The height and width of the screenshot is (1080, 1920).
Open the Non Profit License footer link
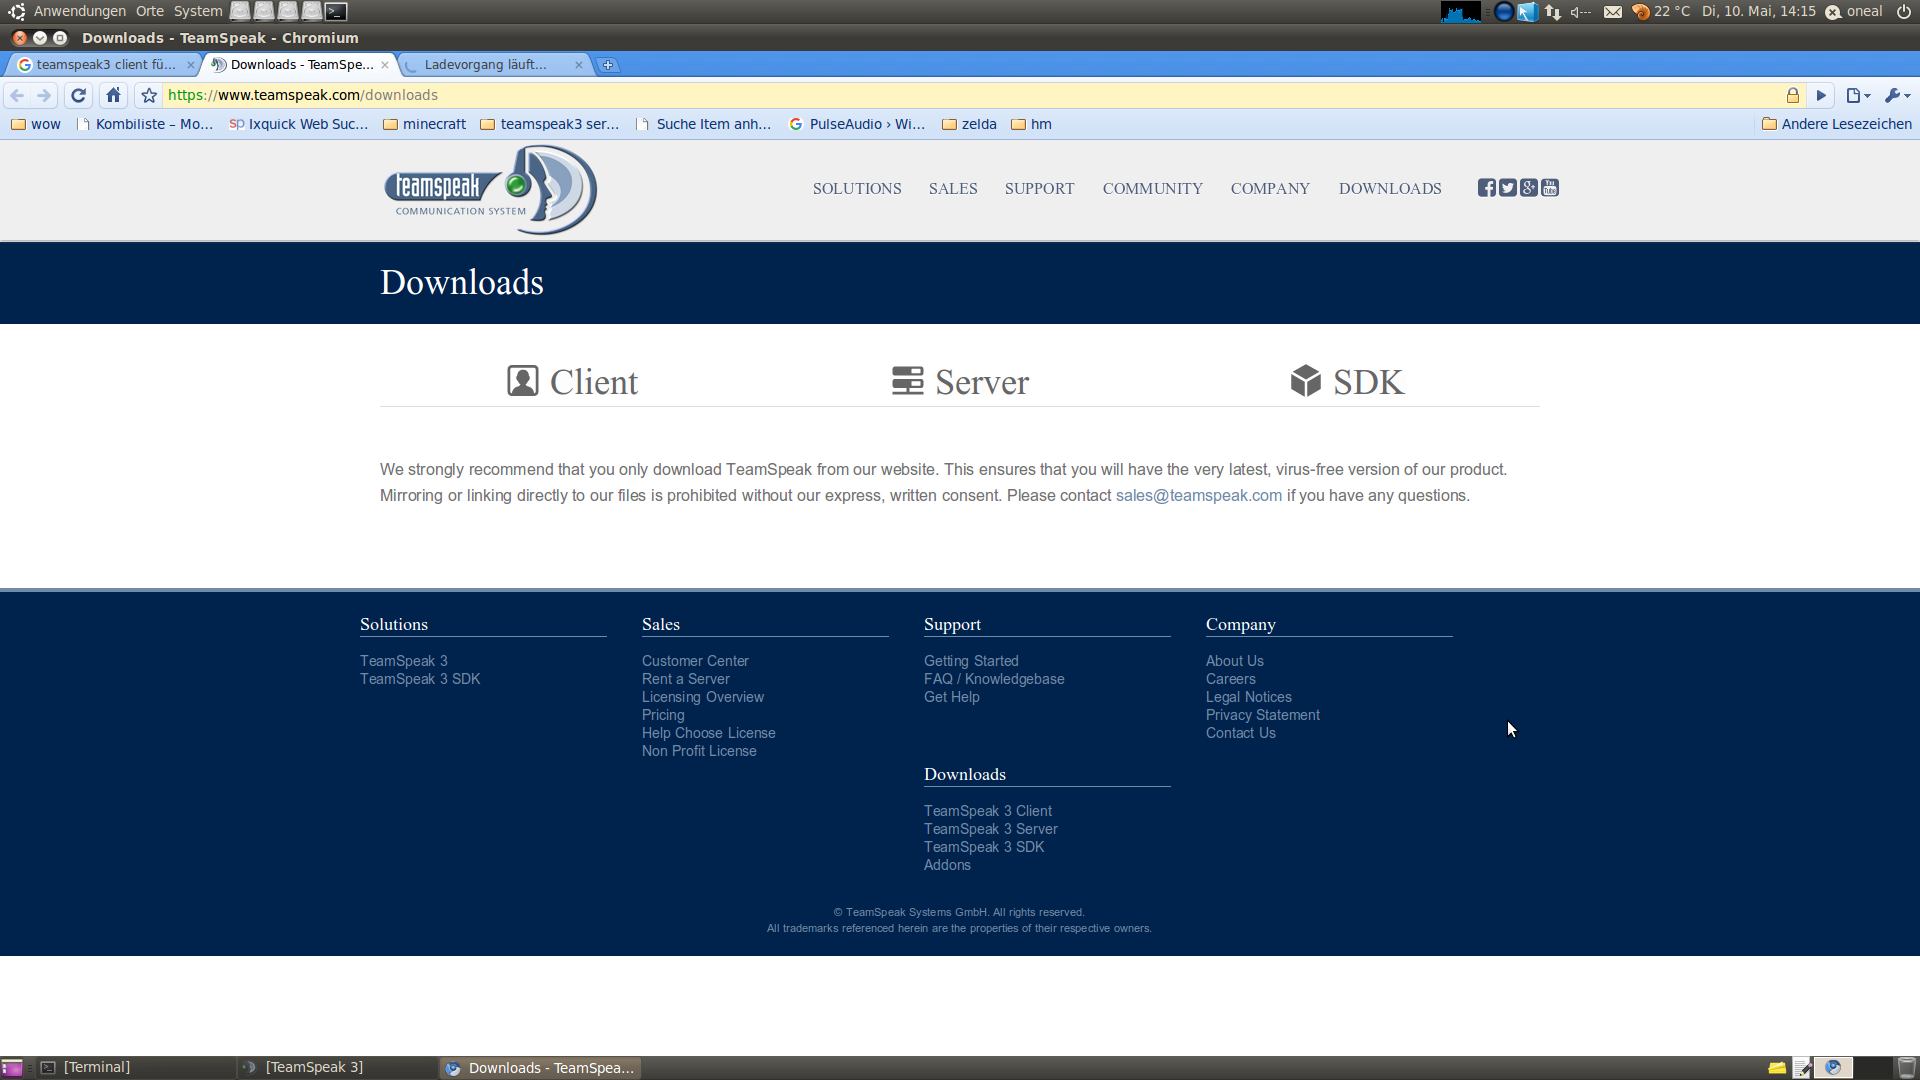[699, 751]
